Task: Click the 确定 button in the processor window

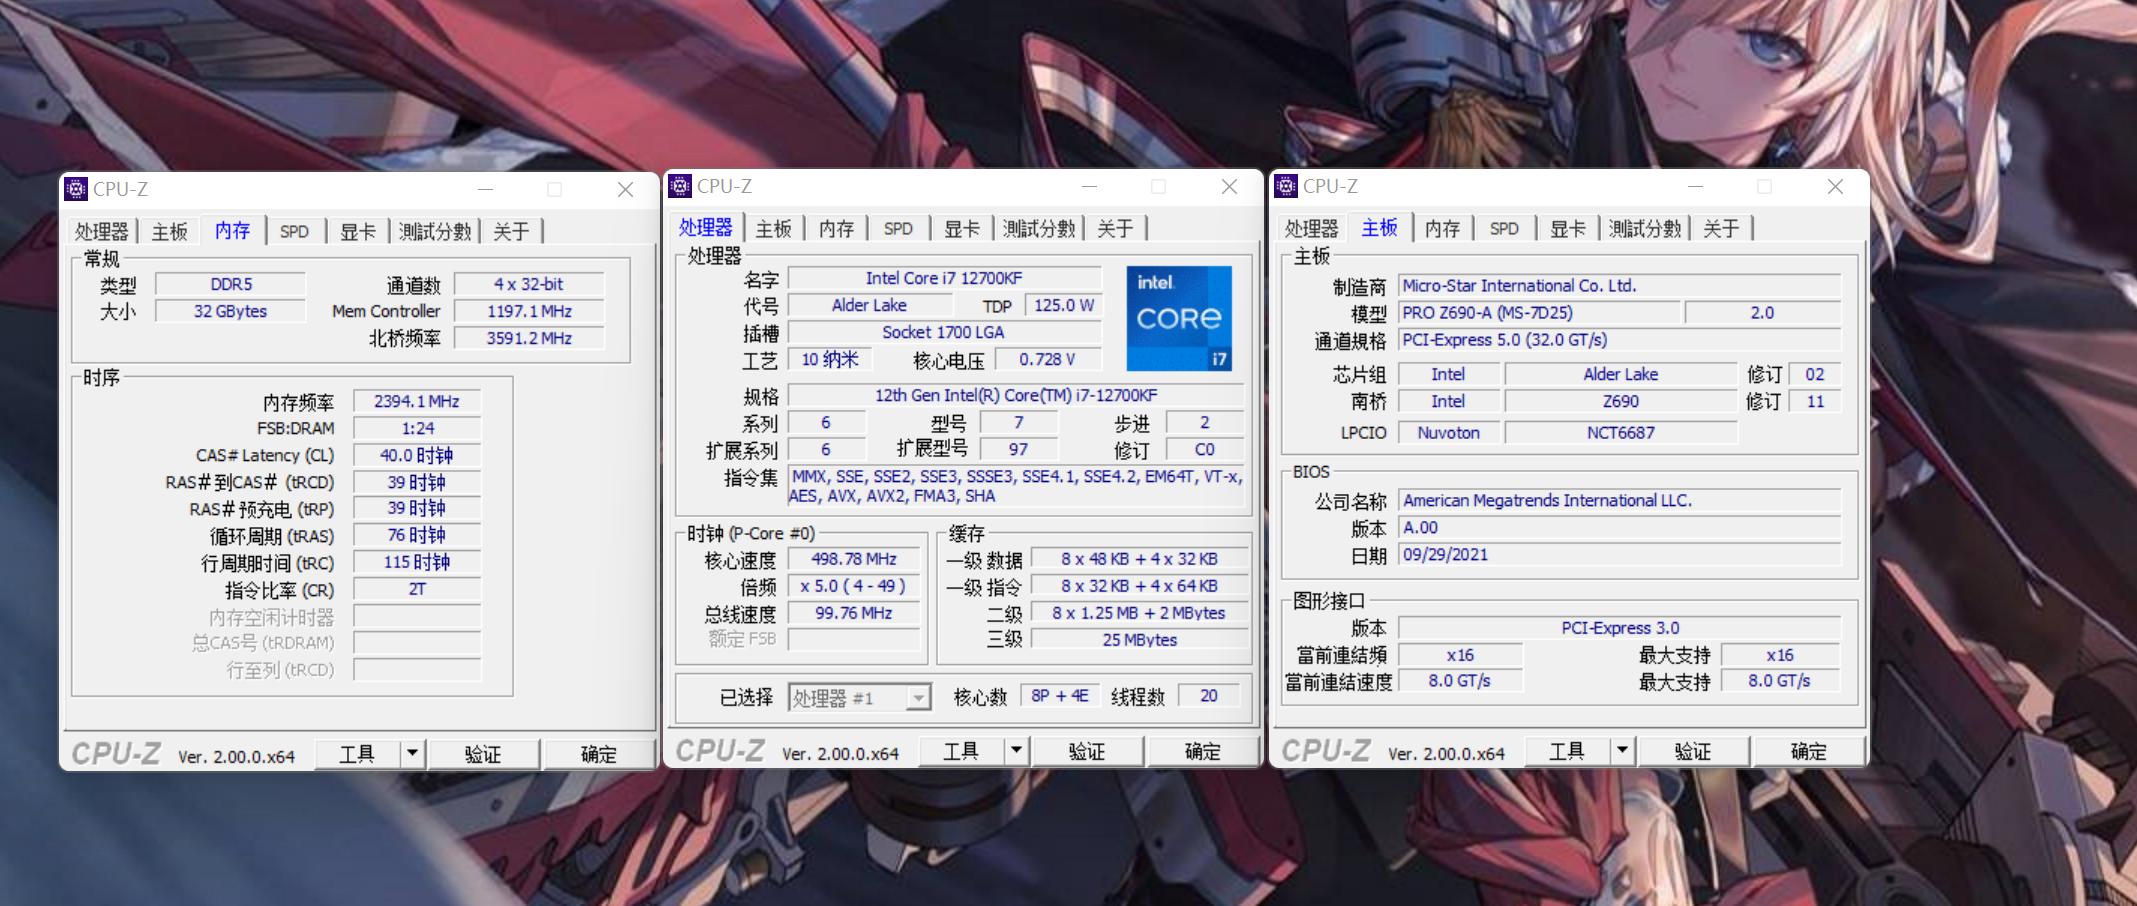Action: (x=1202, y=751)
